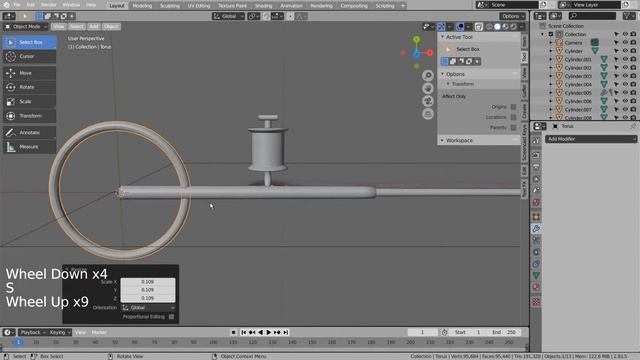Open the Object Data green triangle tab
Screen dimensions: 640x360
tap(536, 276)
